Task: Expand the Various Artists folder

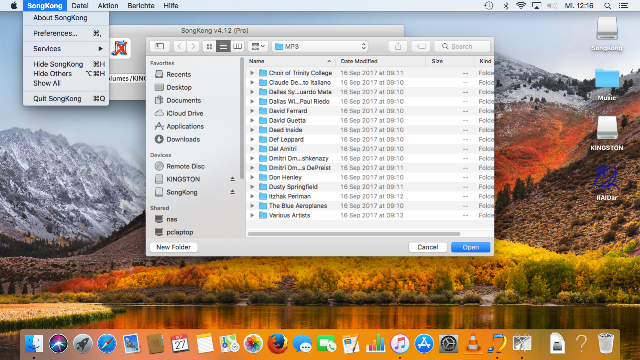Action: 252,216
